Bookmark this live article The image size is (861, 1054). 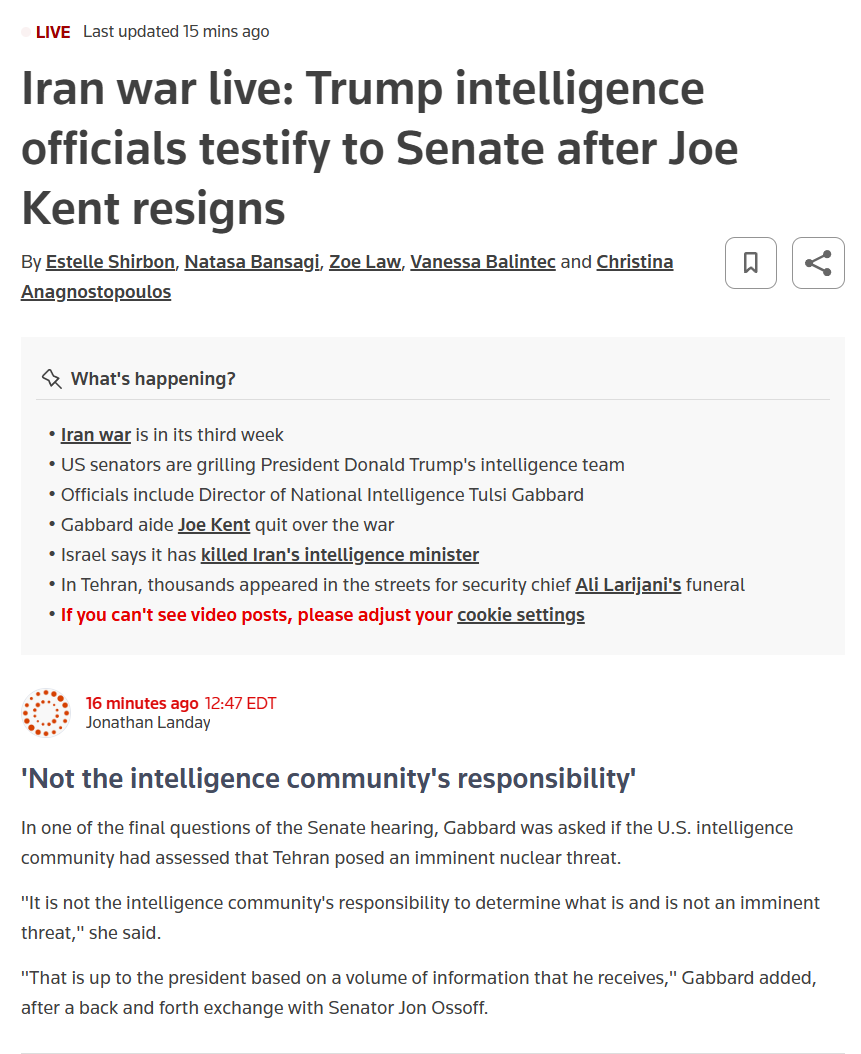click(x=750, y=263)
